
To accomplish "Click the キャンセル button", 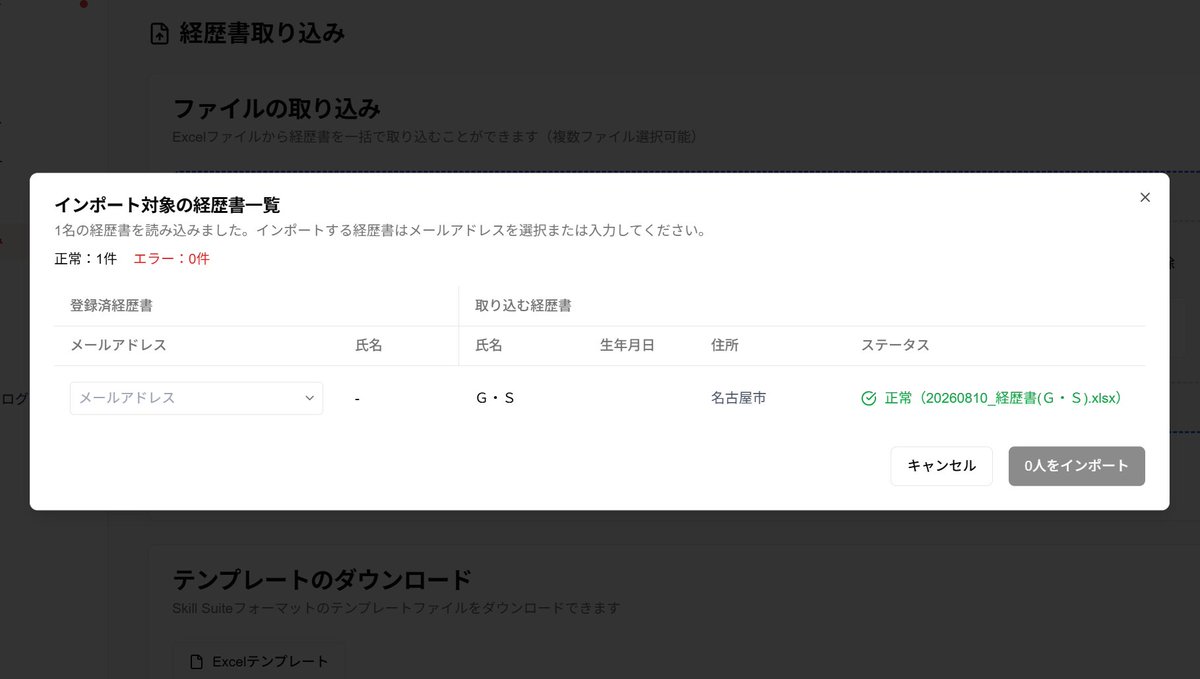I will pyautogui.click(x=941, y=466).
